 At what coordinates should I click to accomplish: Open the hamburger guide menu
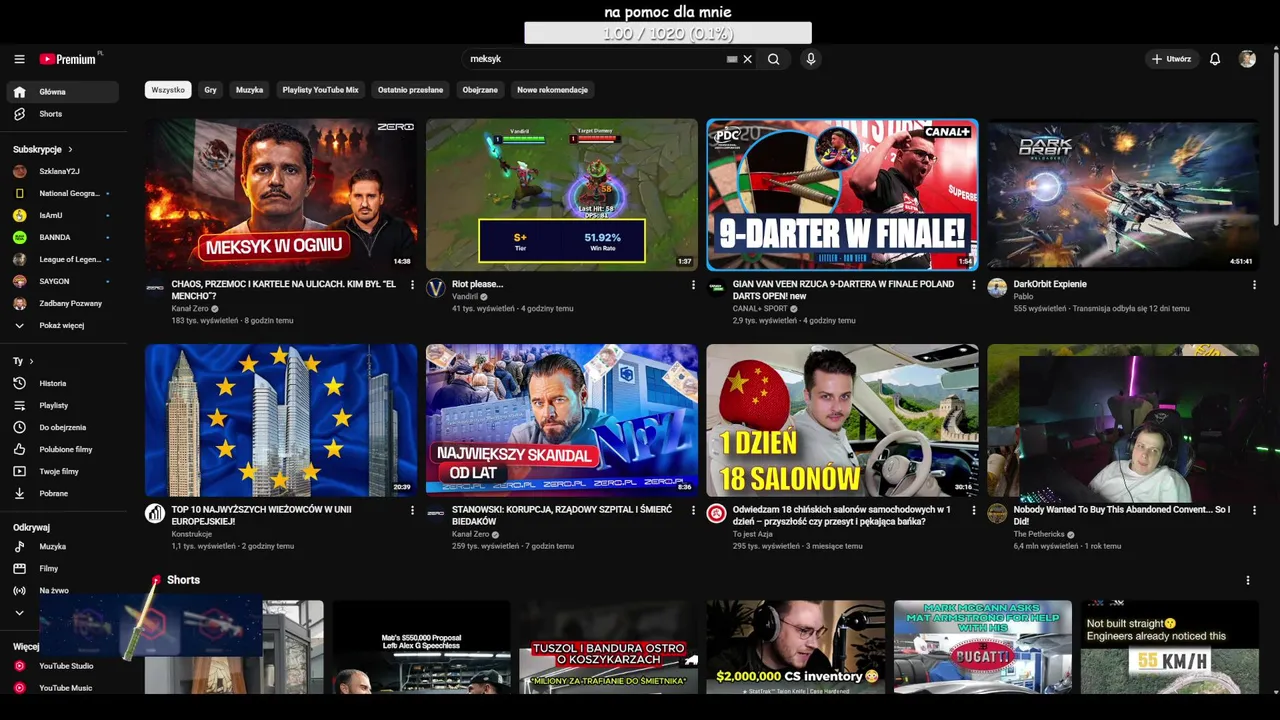(19, 59)
